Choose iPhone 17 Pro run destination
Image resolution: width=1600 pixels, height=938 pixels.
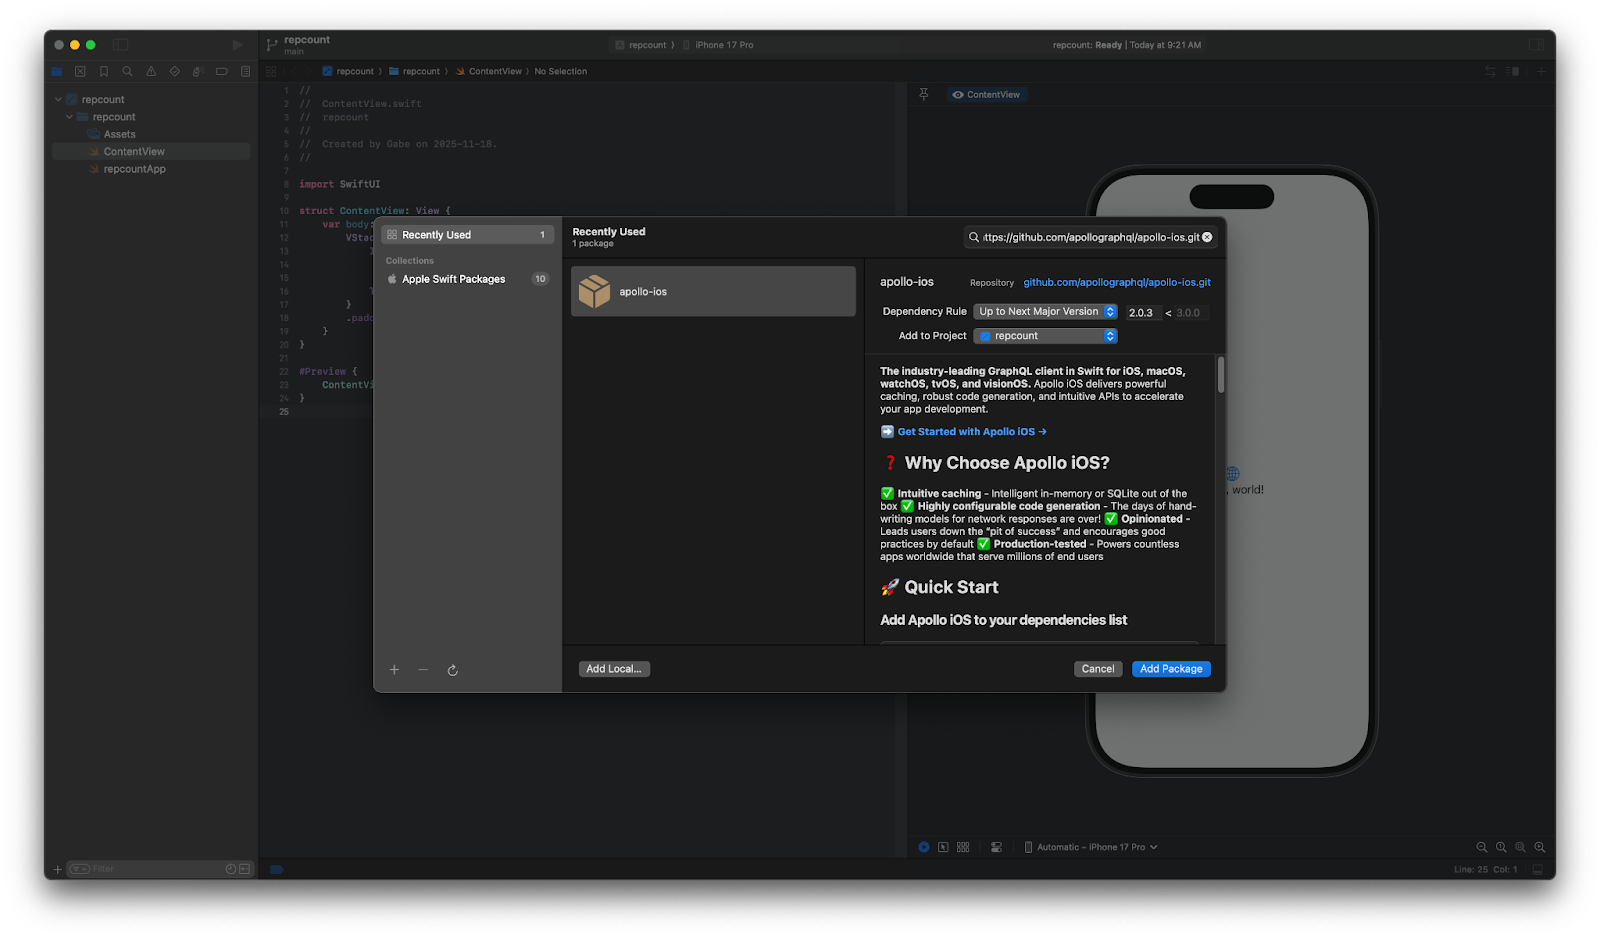point(718,45)
